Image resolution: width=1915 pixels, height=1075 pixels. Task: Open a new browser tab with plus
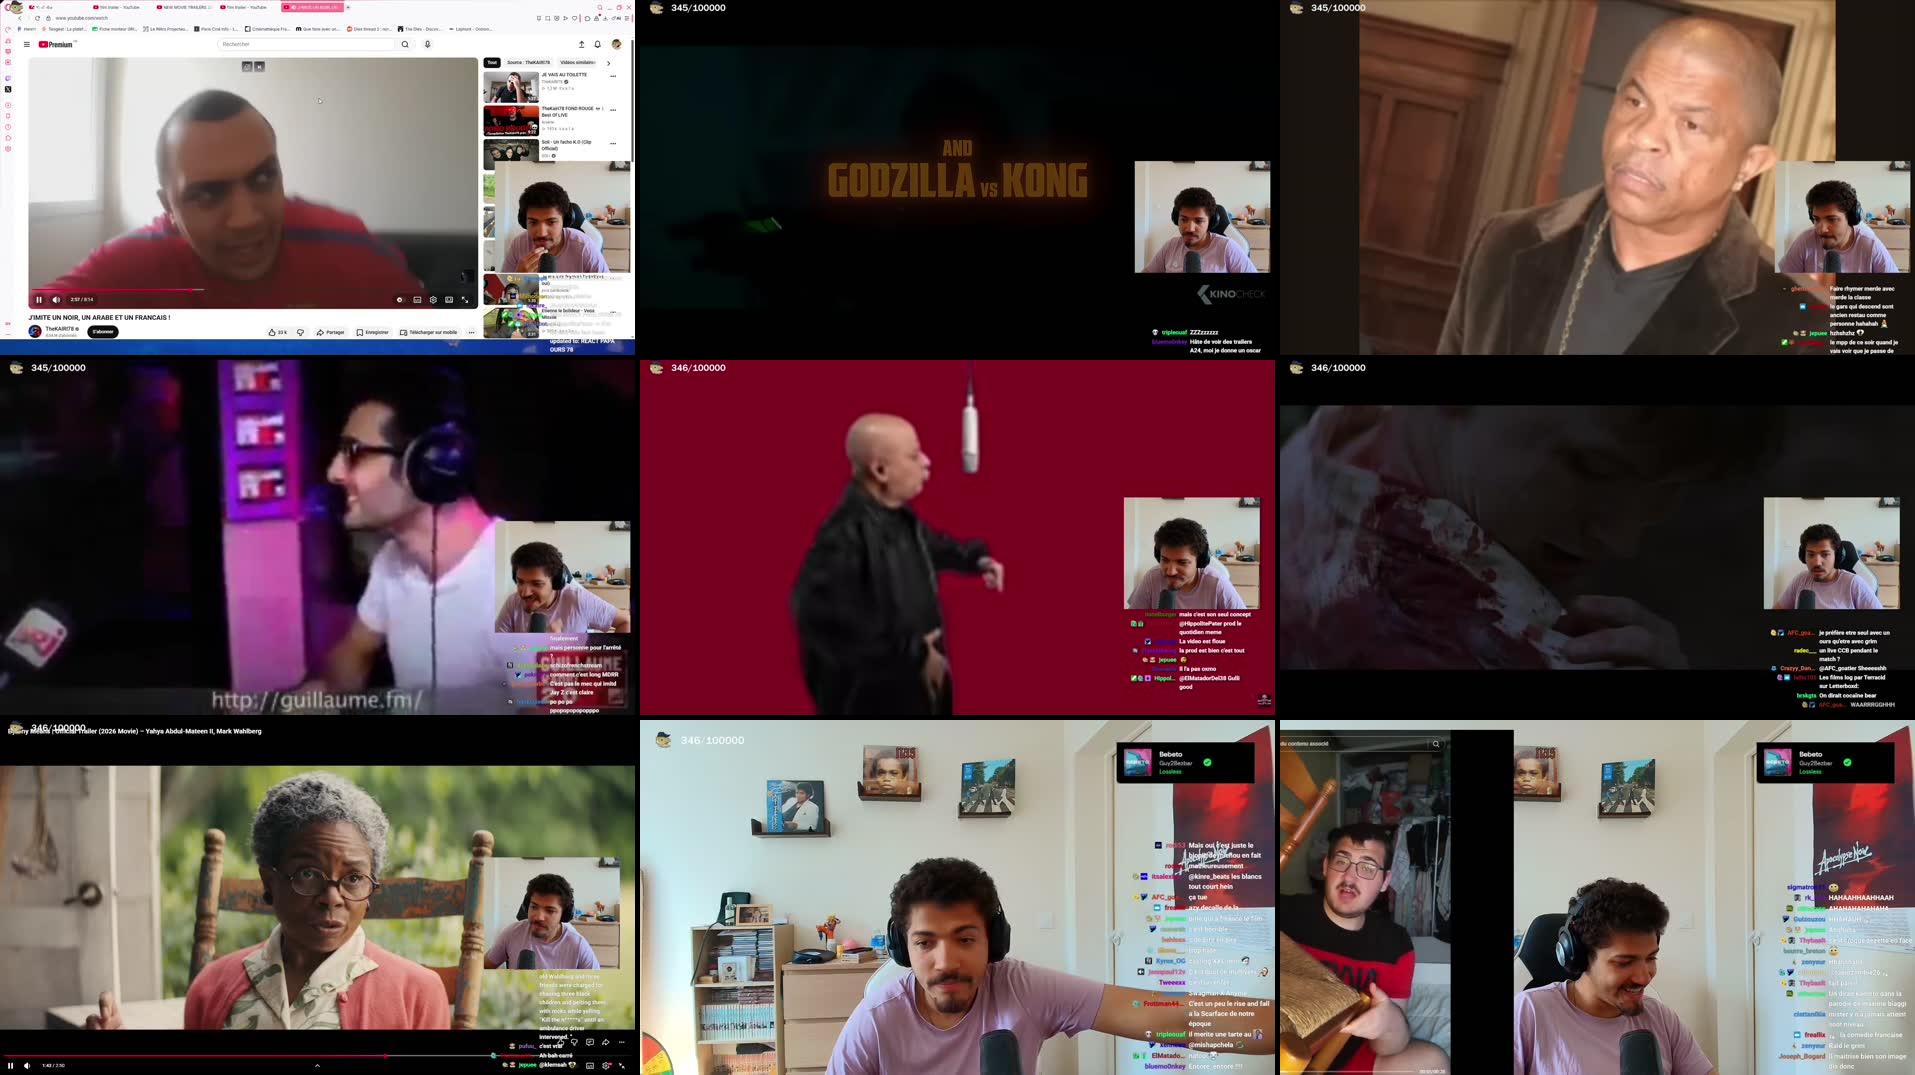(348, 7)
